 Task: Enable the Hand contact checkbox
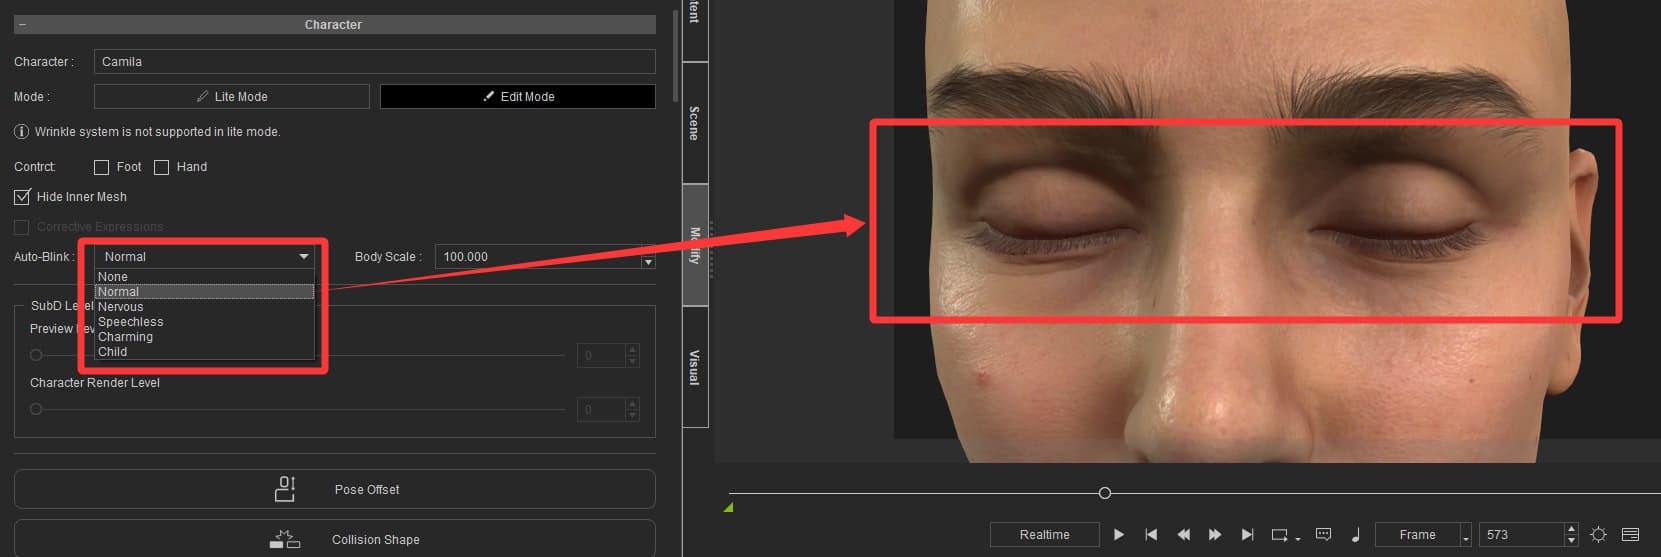pos(162,167)
